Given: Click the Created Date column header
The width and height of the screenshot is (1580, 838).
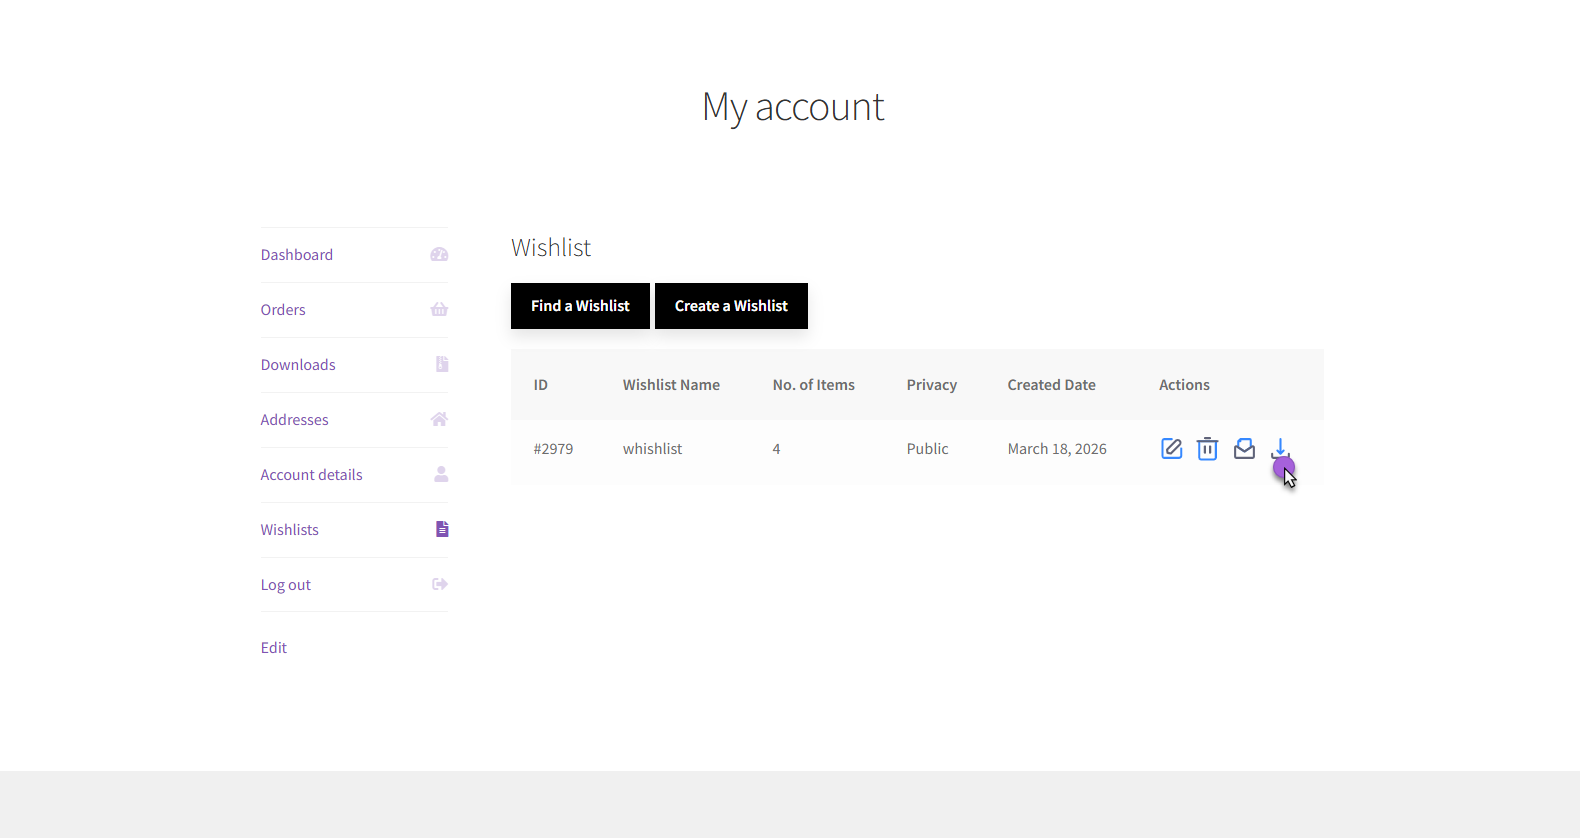Looking at the screenshot, I should click(x=1051, y=385).
